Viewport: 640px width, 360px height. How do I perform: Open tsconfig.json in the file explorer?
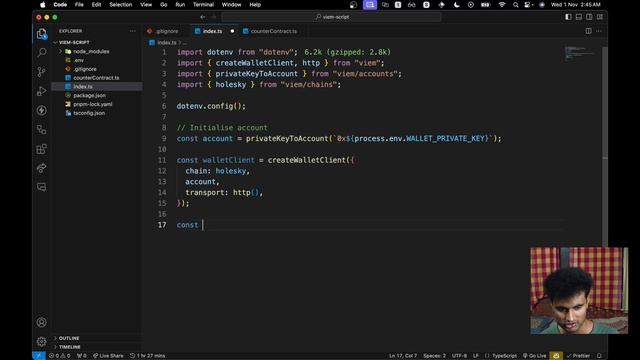[x=89, y=113]
